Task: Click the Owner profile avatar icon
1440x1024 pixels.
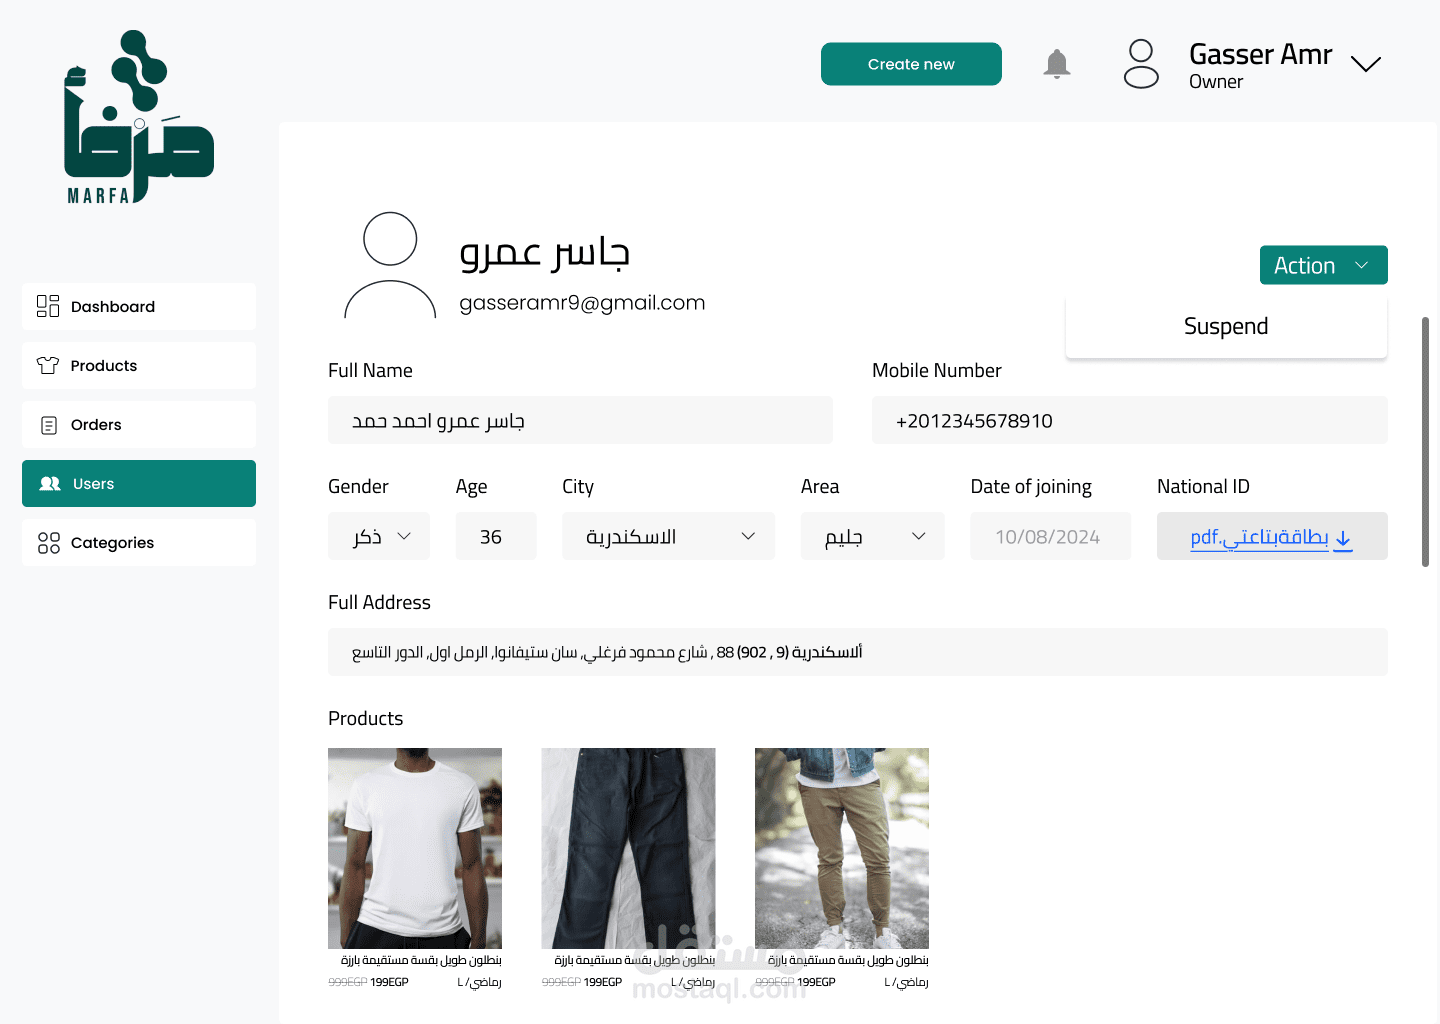Action: (x=1141, y=64)
